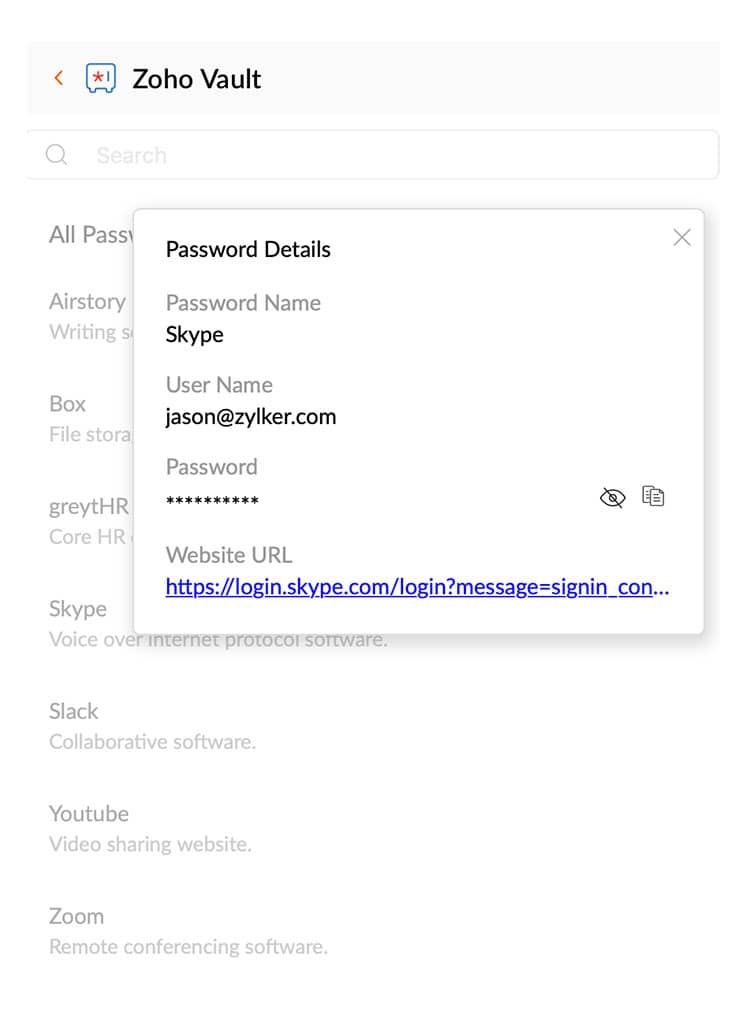
Task: Select the greytHR password entry
Action: click(x=88, y=507)
